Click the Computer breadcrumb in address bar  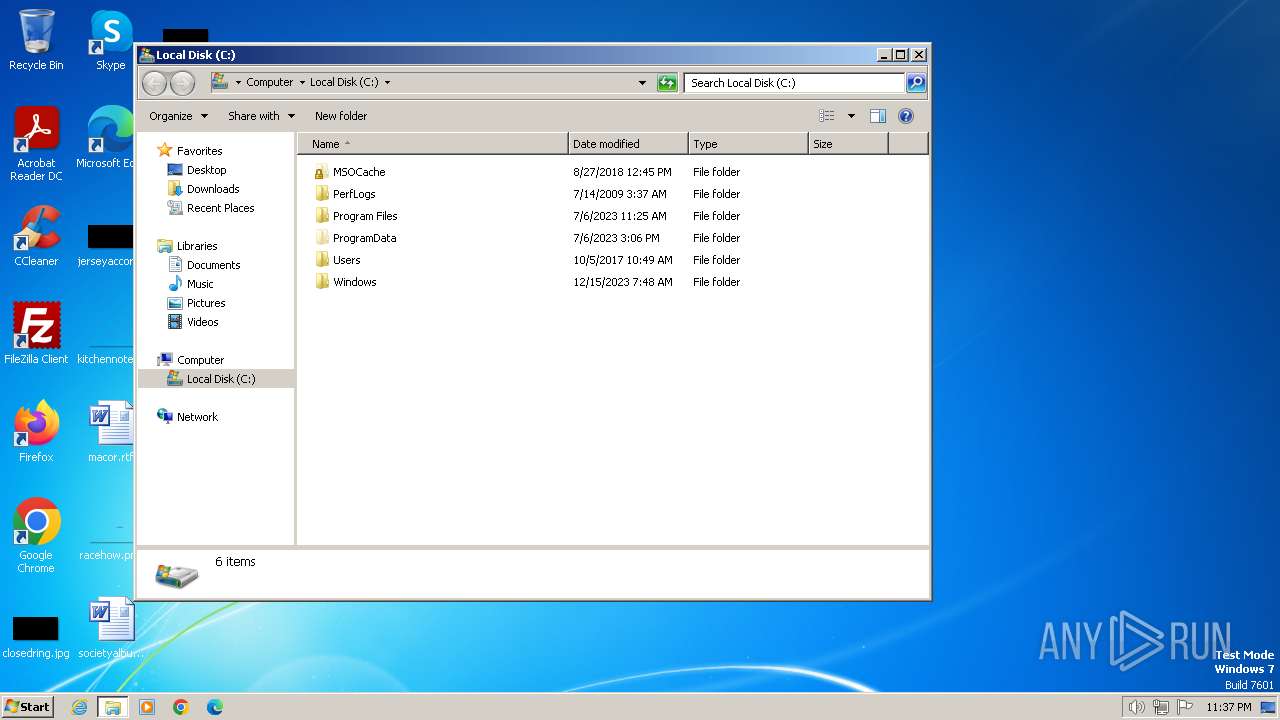(270, 83)
